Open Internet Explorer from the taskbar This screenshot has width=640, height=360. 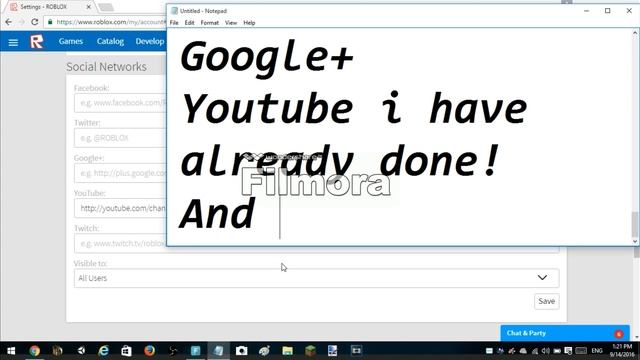point(104,351)
